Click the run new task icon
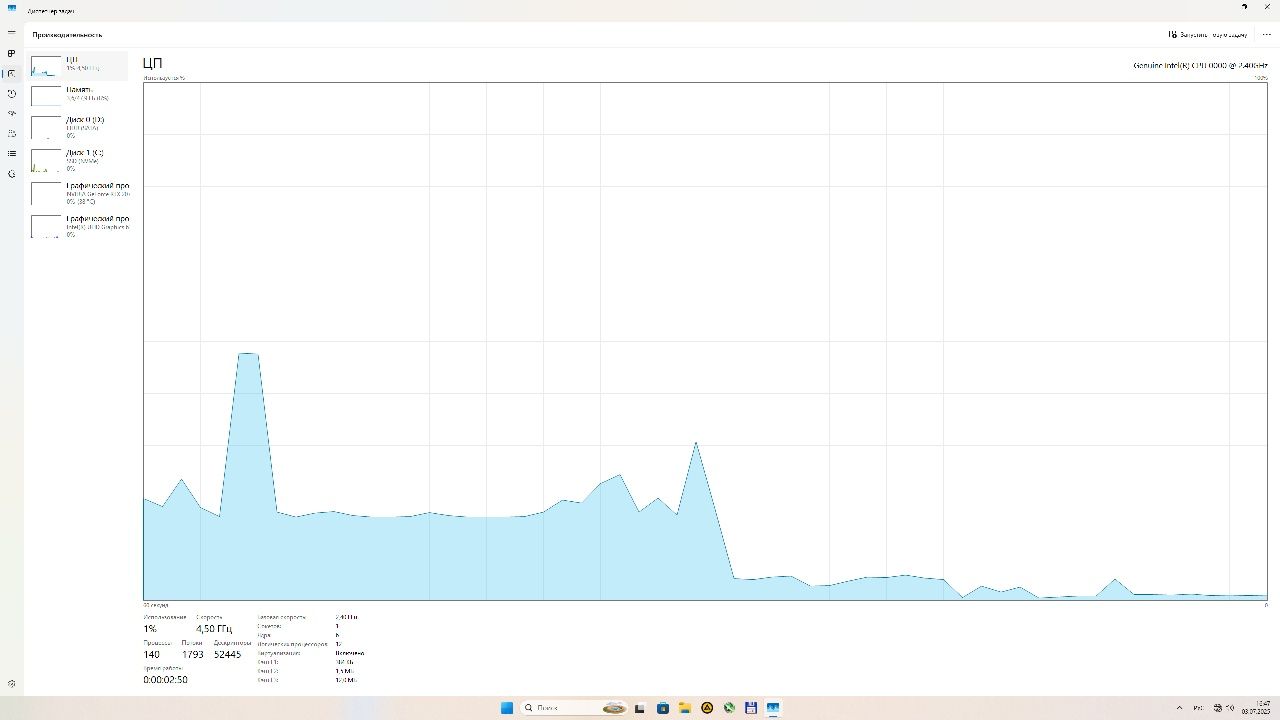Screen dimensions: 1280x720 (1173, 34)
